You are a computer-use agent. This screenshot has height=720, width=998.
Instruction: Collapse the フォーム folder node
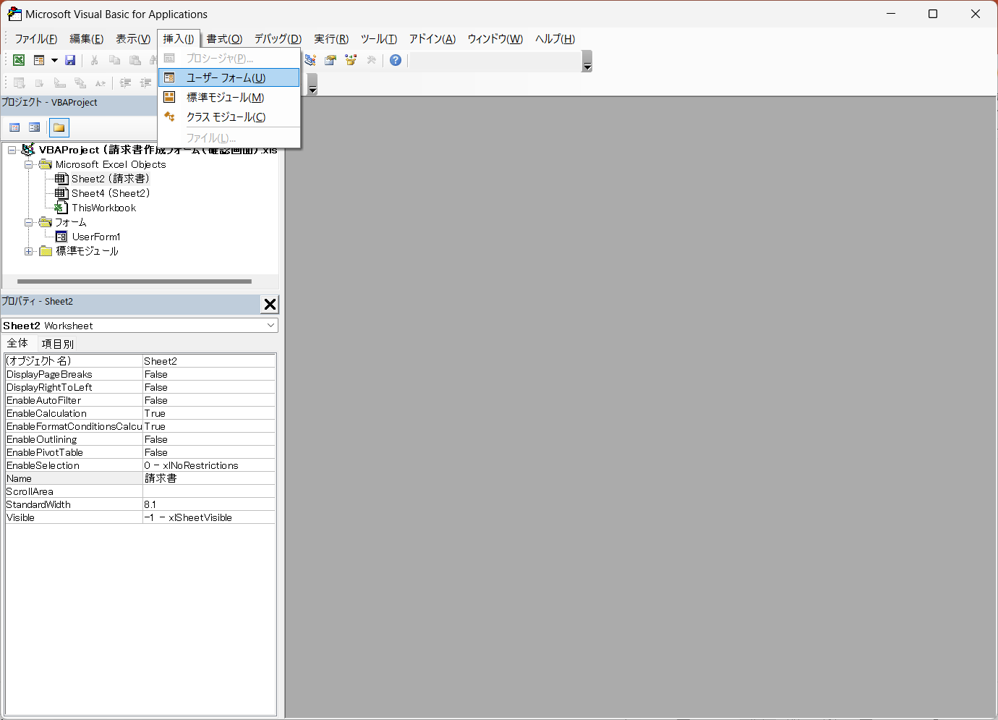pyautogui.click(x=29, y=222)
